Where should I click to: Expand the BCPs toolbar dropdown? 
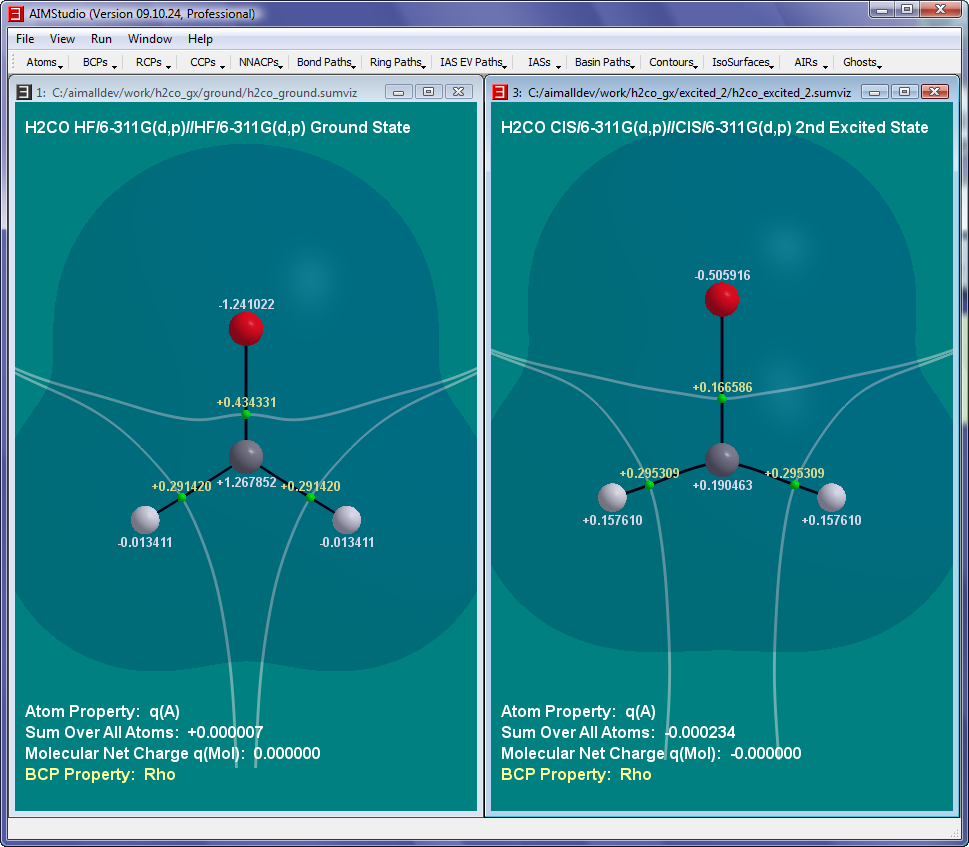(99, 62)
